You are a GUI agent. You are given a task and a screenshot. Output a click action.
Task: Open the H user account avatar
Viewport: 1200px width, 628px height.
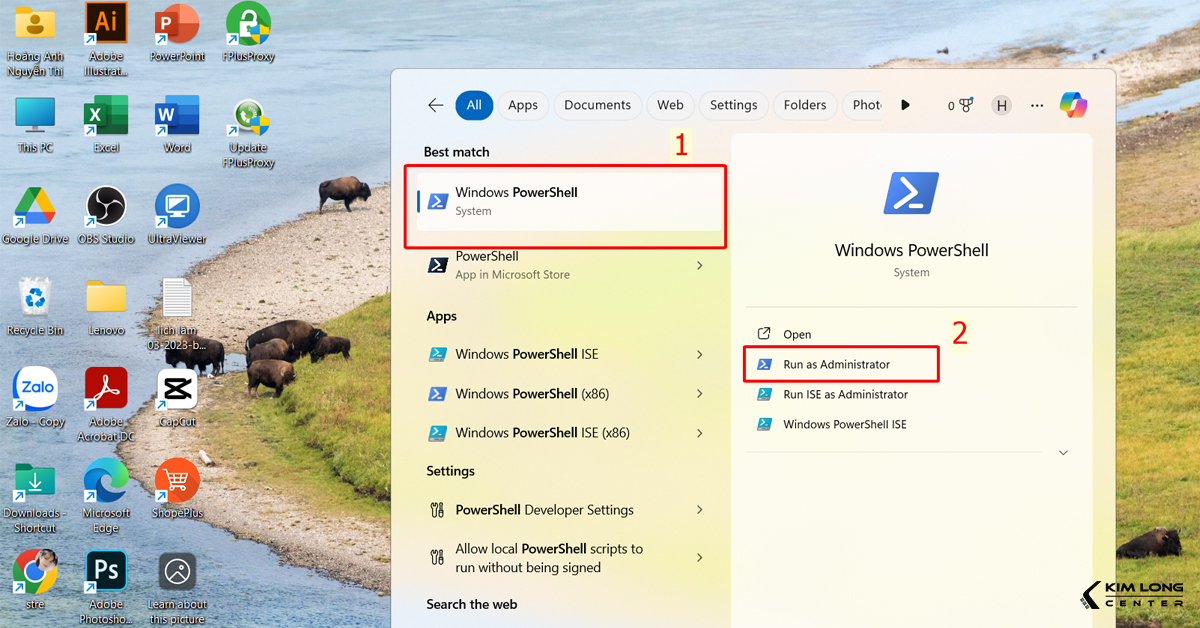[1001, 105]
